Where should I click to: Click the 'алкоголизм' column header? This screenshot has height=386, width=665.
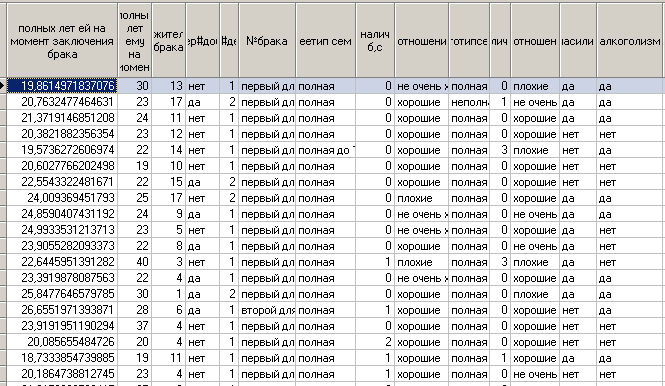(x=630, y=41)
